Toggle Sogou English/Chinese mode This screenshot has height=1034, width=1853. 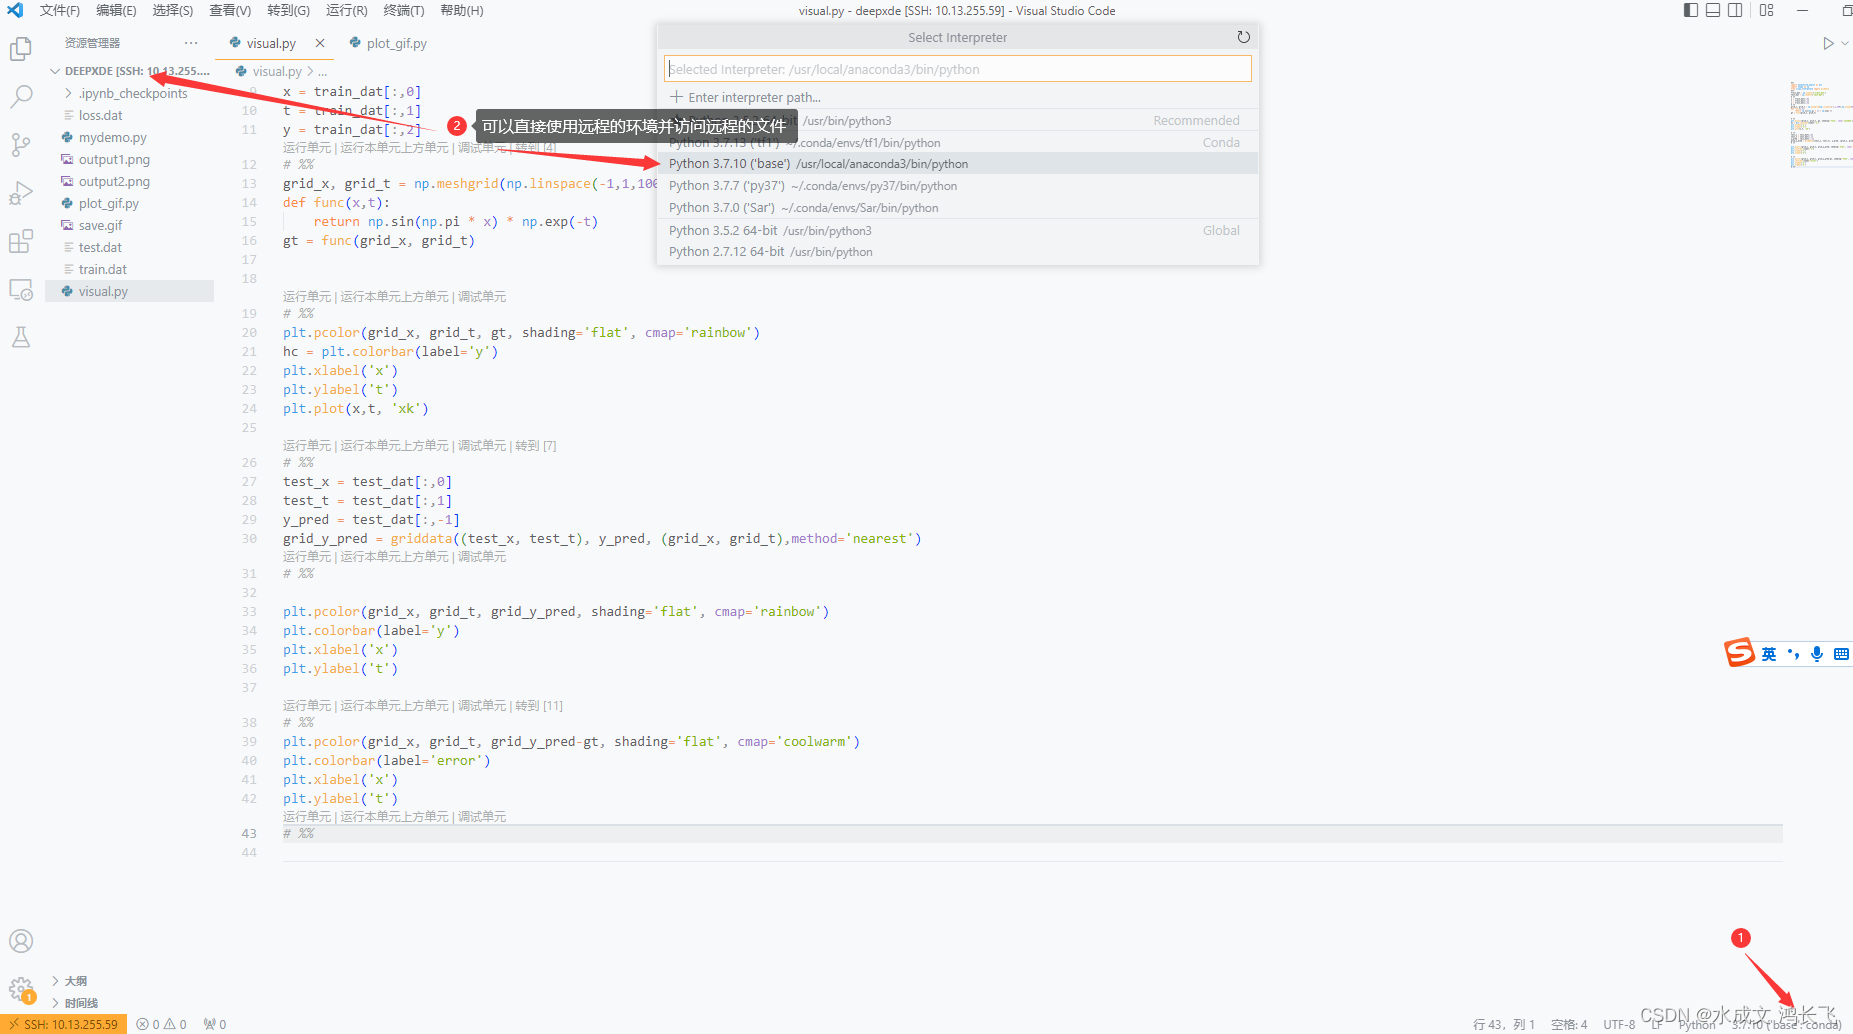click(x=1769, y=654)
